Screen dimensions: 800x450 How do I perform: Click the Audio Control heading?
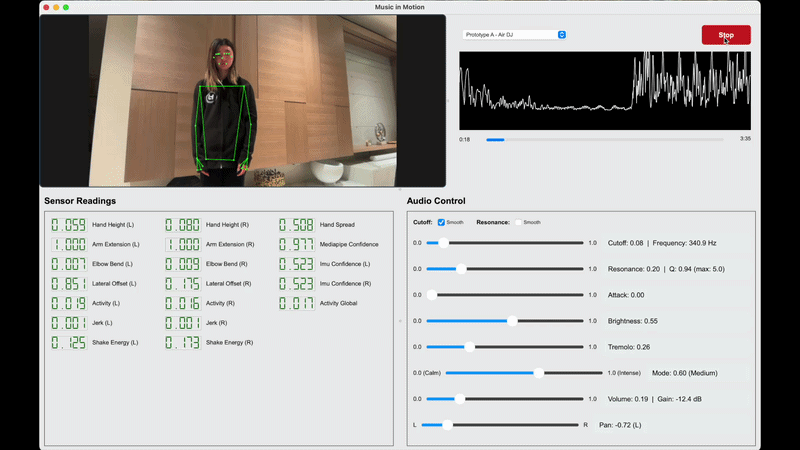coord(436,201)
